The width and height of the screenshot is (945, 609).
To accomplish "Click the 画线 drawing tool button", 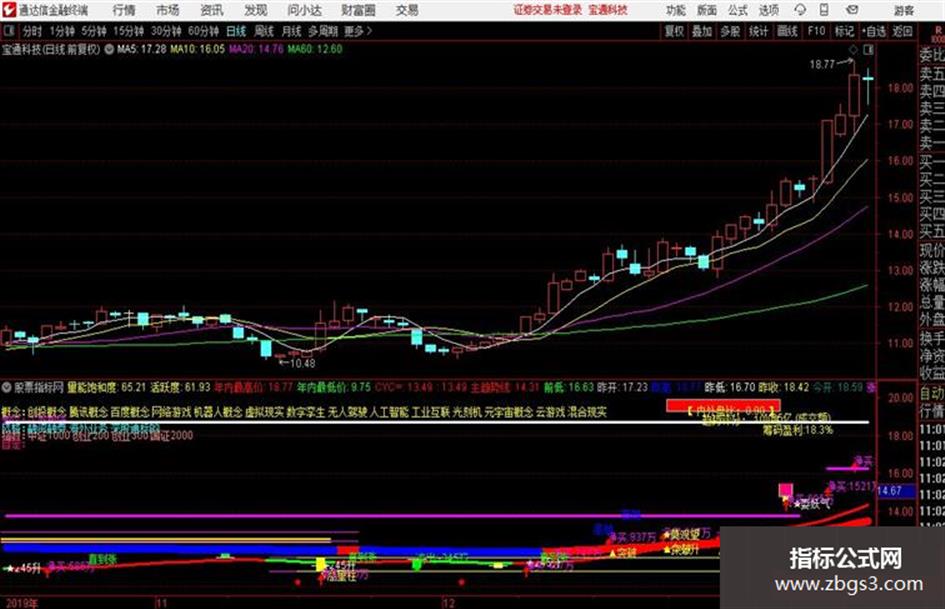I will click(787, 31).
